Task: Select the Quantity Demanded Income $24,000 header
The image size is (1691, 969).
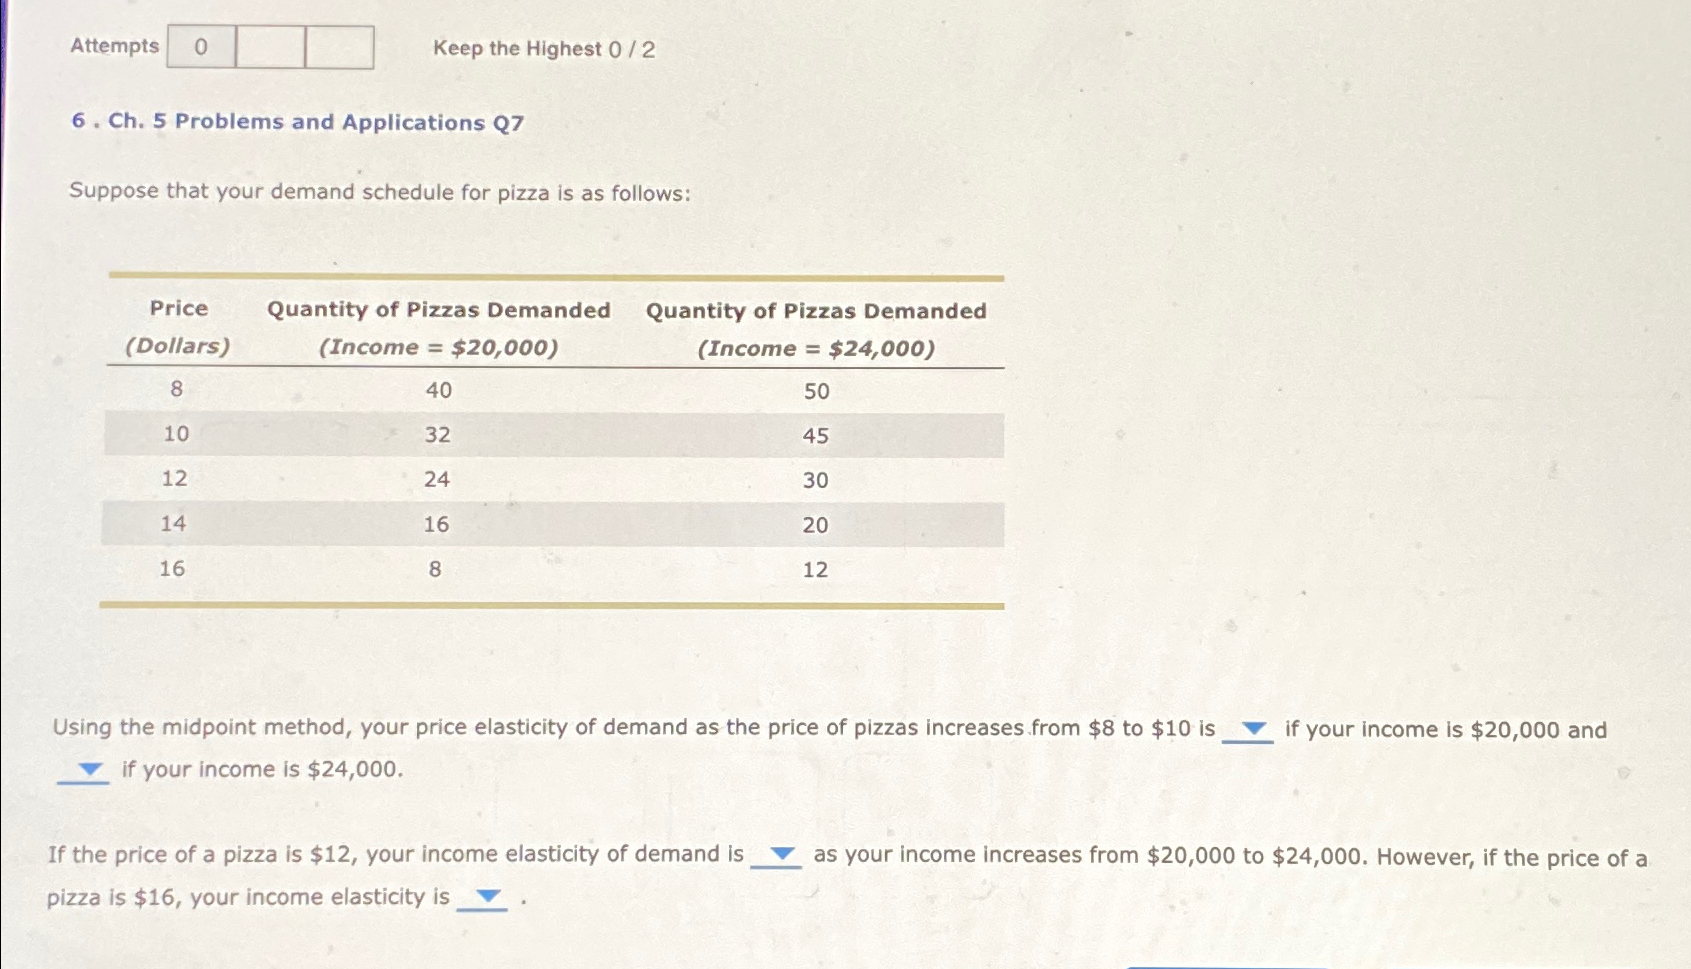Action: coord(816,327)
